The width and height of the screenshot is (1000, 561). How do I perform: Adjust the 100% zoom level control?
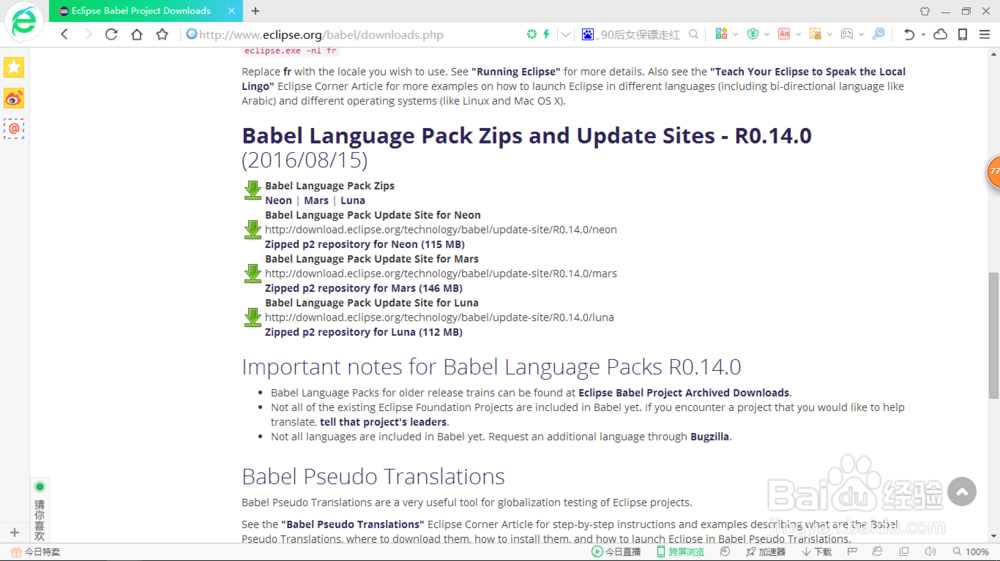(971, 551)
